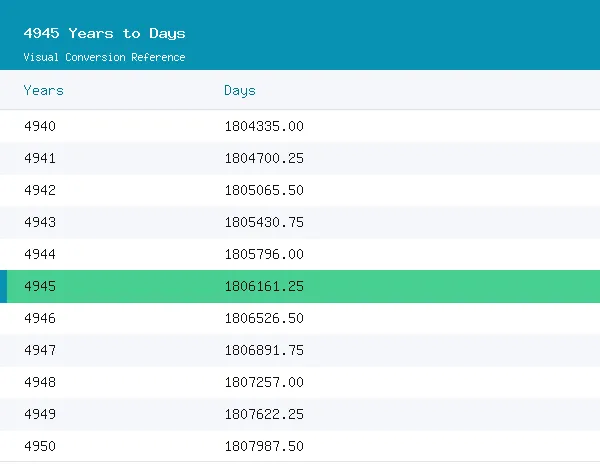Screen dimensions: 600x466
Task: Select the cell with year 4942
Action: [x=40, y=190]
